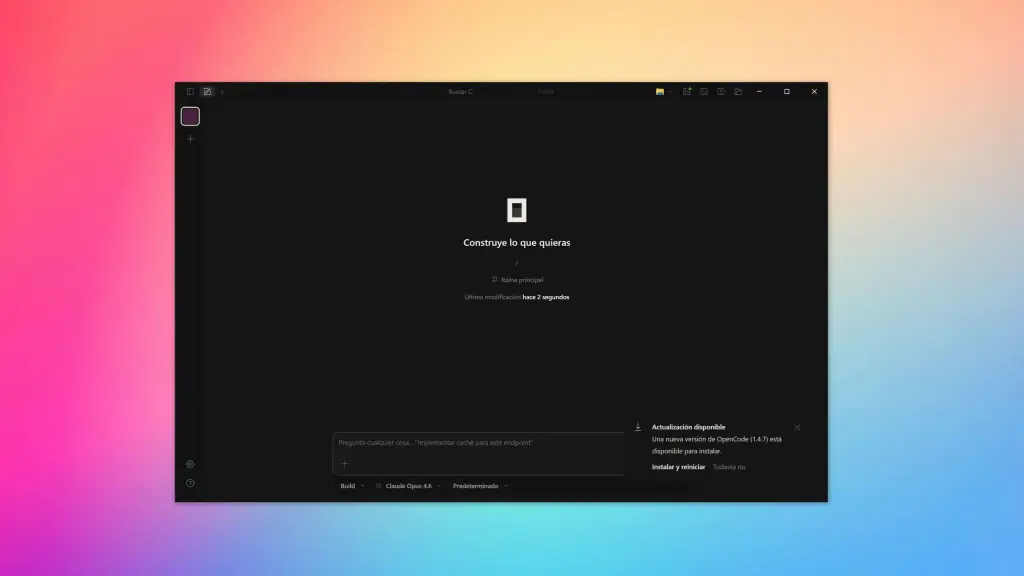Screen dimensions: 1024x576
Task: Click the plus icon inside the prompt box
Action: (x=344, y=465)
